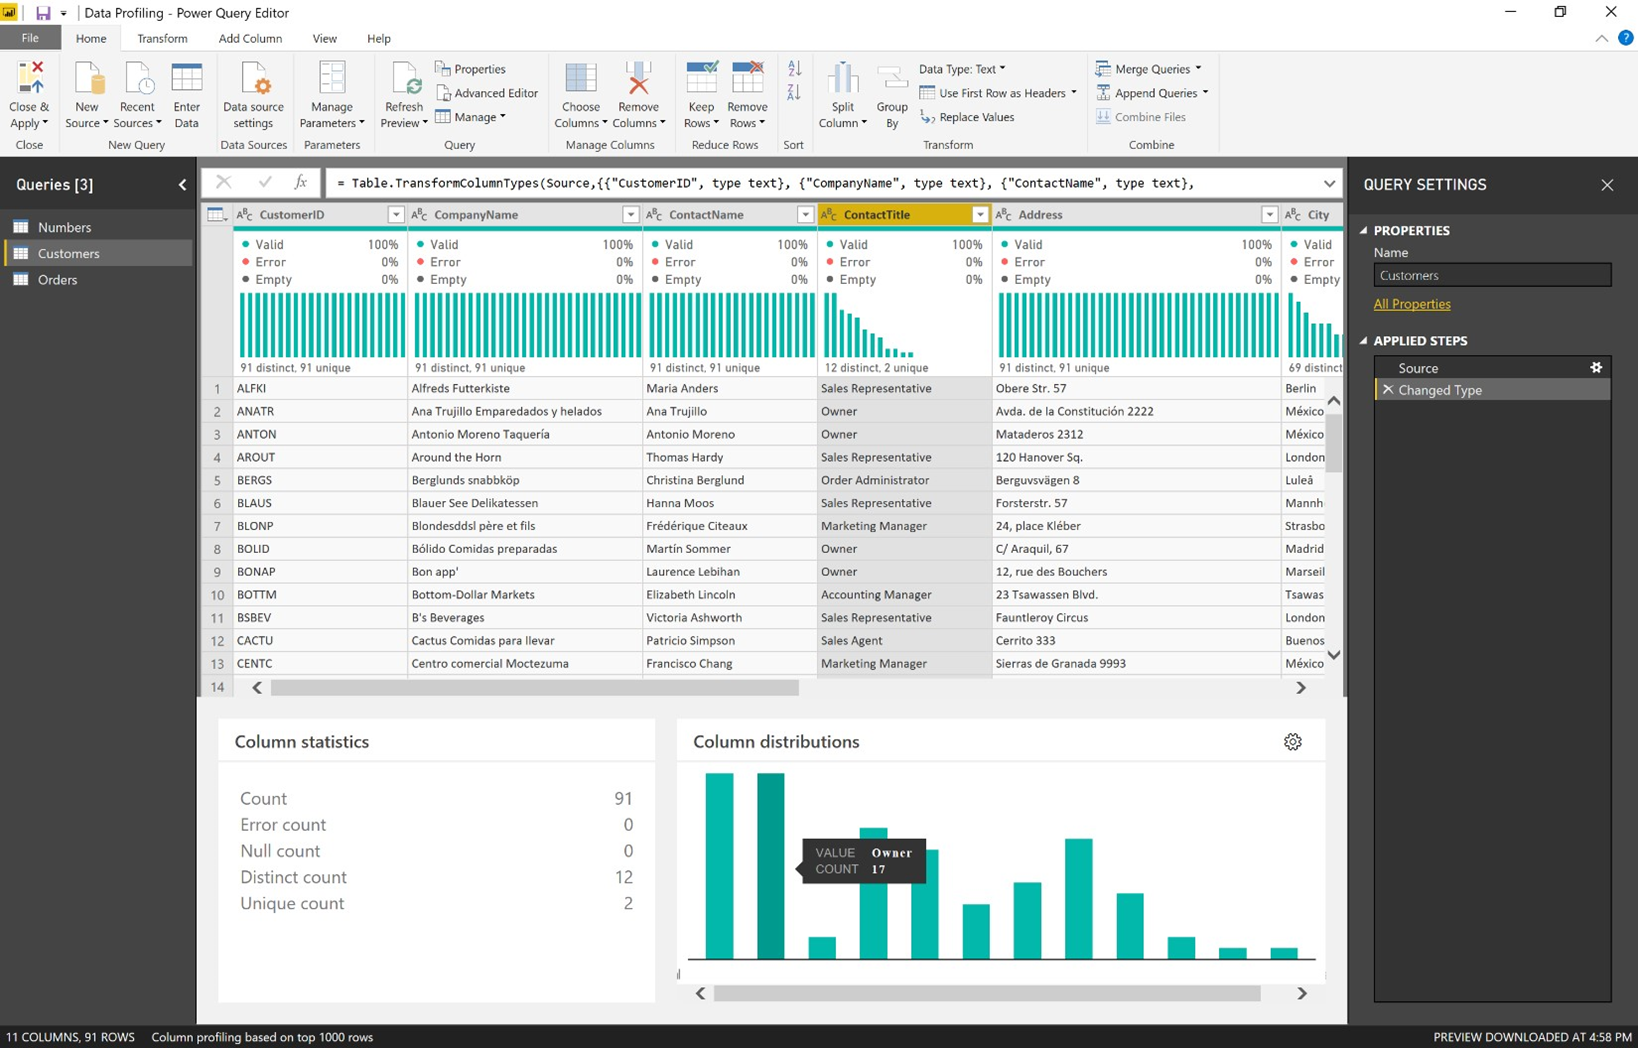The image size is (1638, 1048).
Task: Open the ContactTitle column filter dropdown
Action: coord(979,214)
